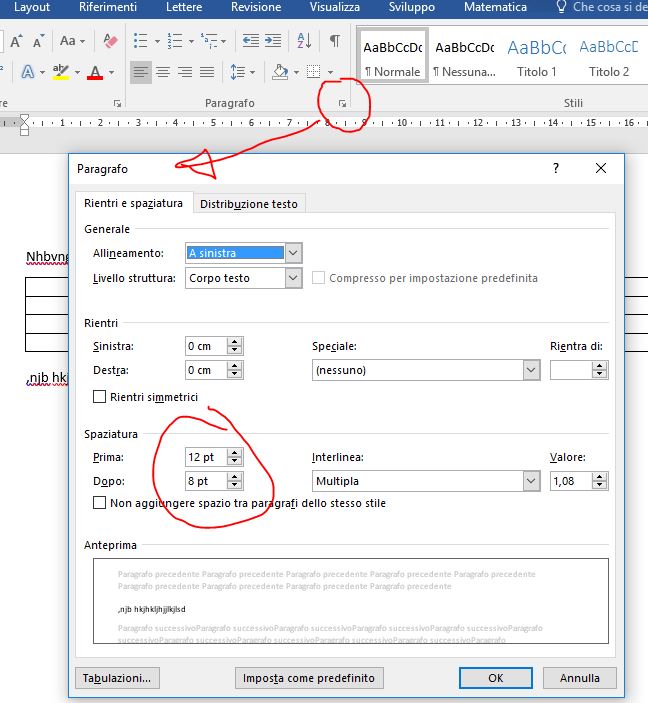Click the Destra indent field
Screen dimensions: 648x703
[x=206, y=370]
